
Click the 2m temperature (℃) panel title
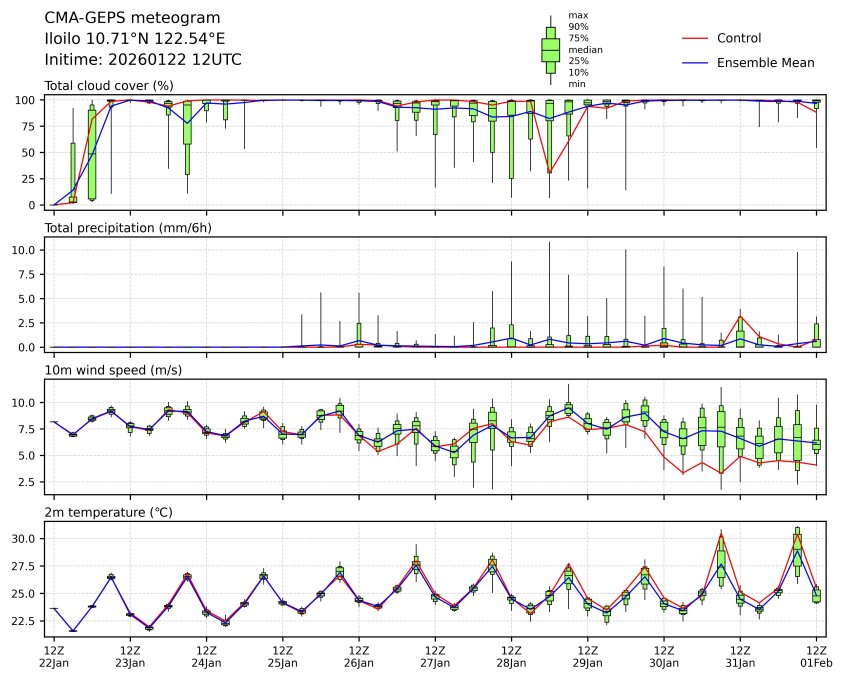(x=109, y=512)
